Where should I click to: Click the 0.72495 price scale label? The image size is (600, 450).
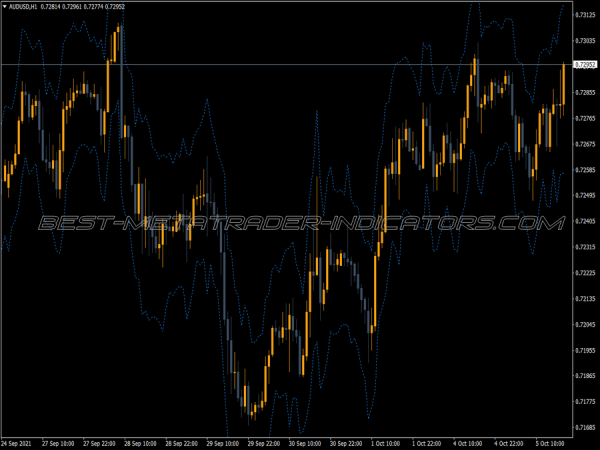pos(585,196)
